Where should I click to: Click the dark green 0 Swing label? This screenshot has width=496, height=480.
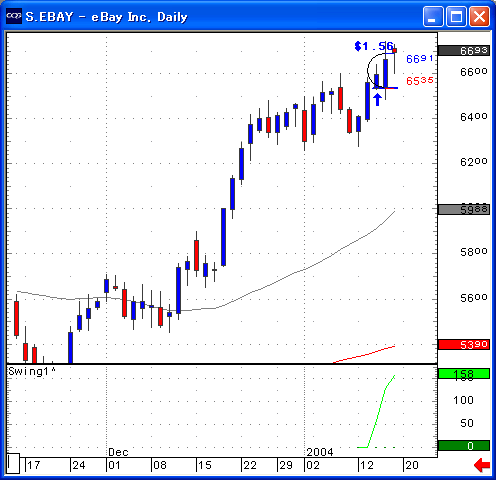tap(464, 446)
